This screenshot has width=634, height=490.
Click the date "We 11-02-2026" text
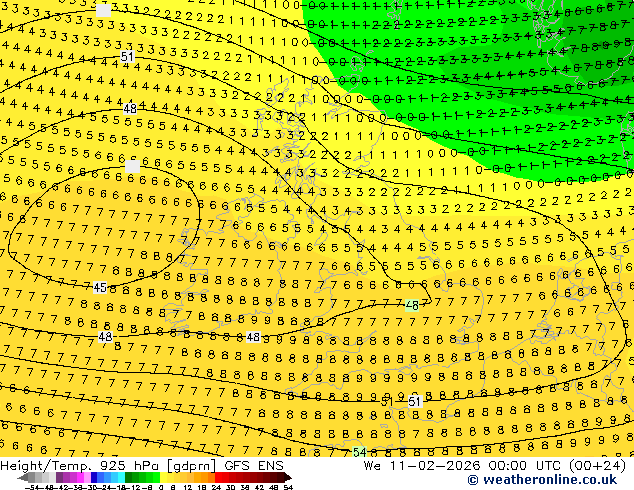click(422, 466)
